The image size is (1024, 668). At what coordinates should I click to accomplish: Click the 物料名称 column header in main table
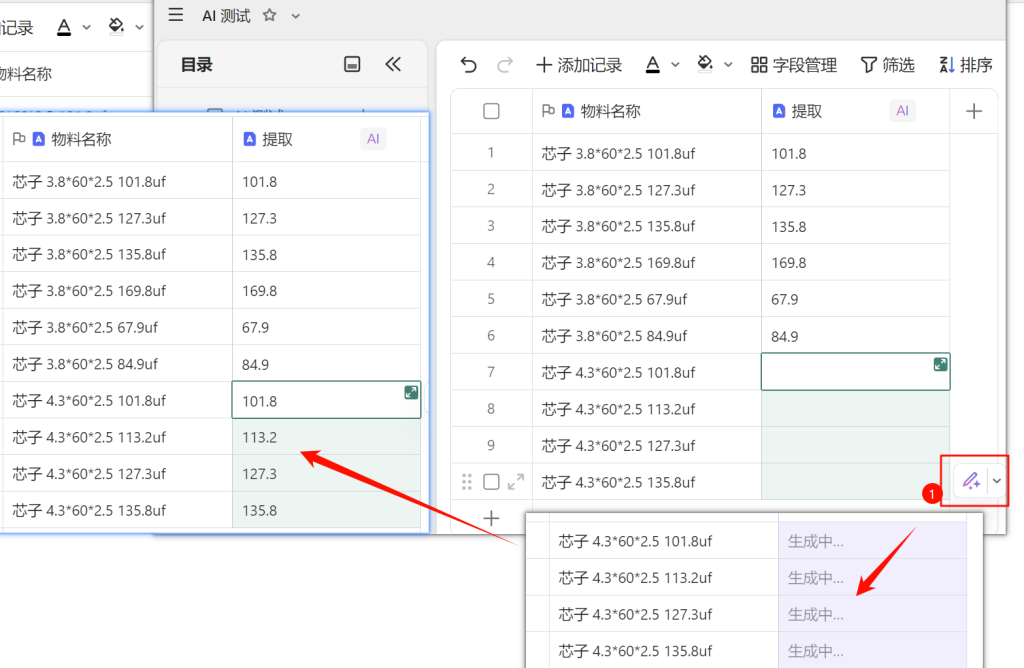click(647, 111)
